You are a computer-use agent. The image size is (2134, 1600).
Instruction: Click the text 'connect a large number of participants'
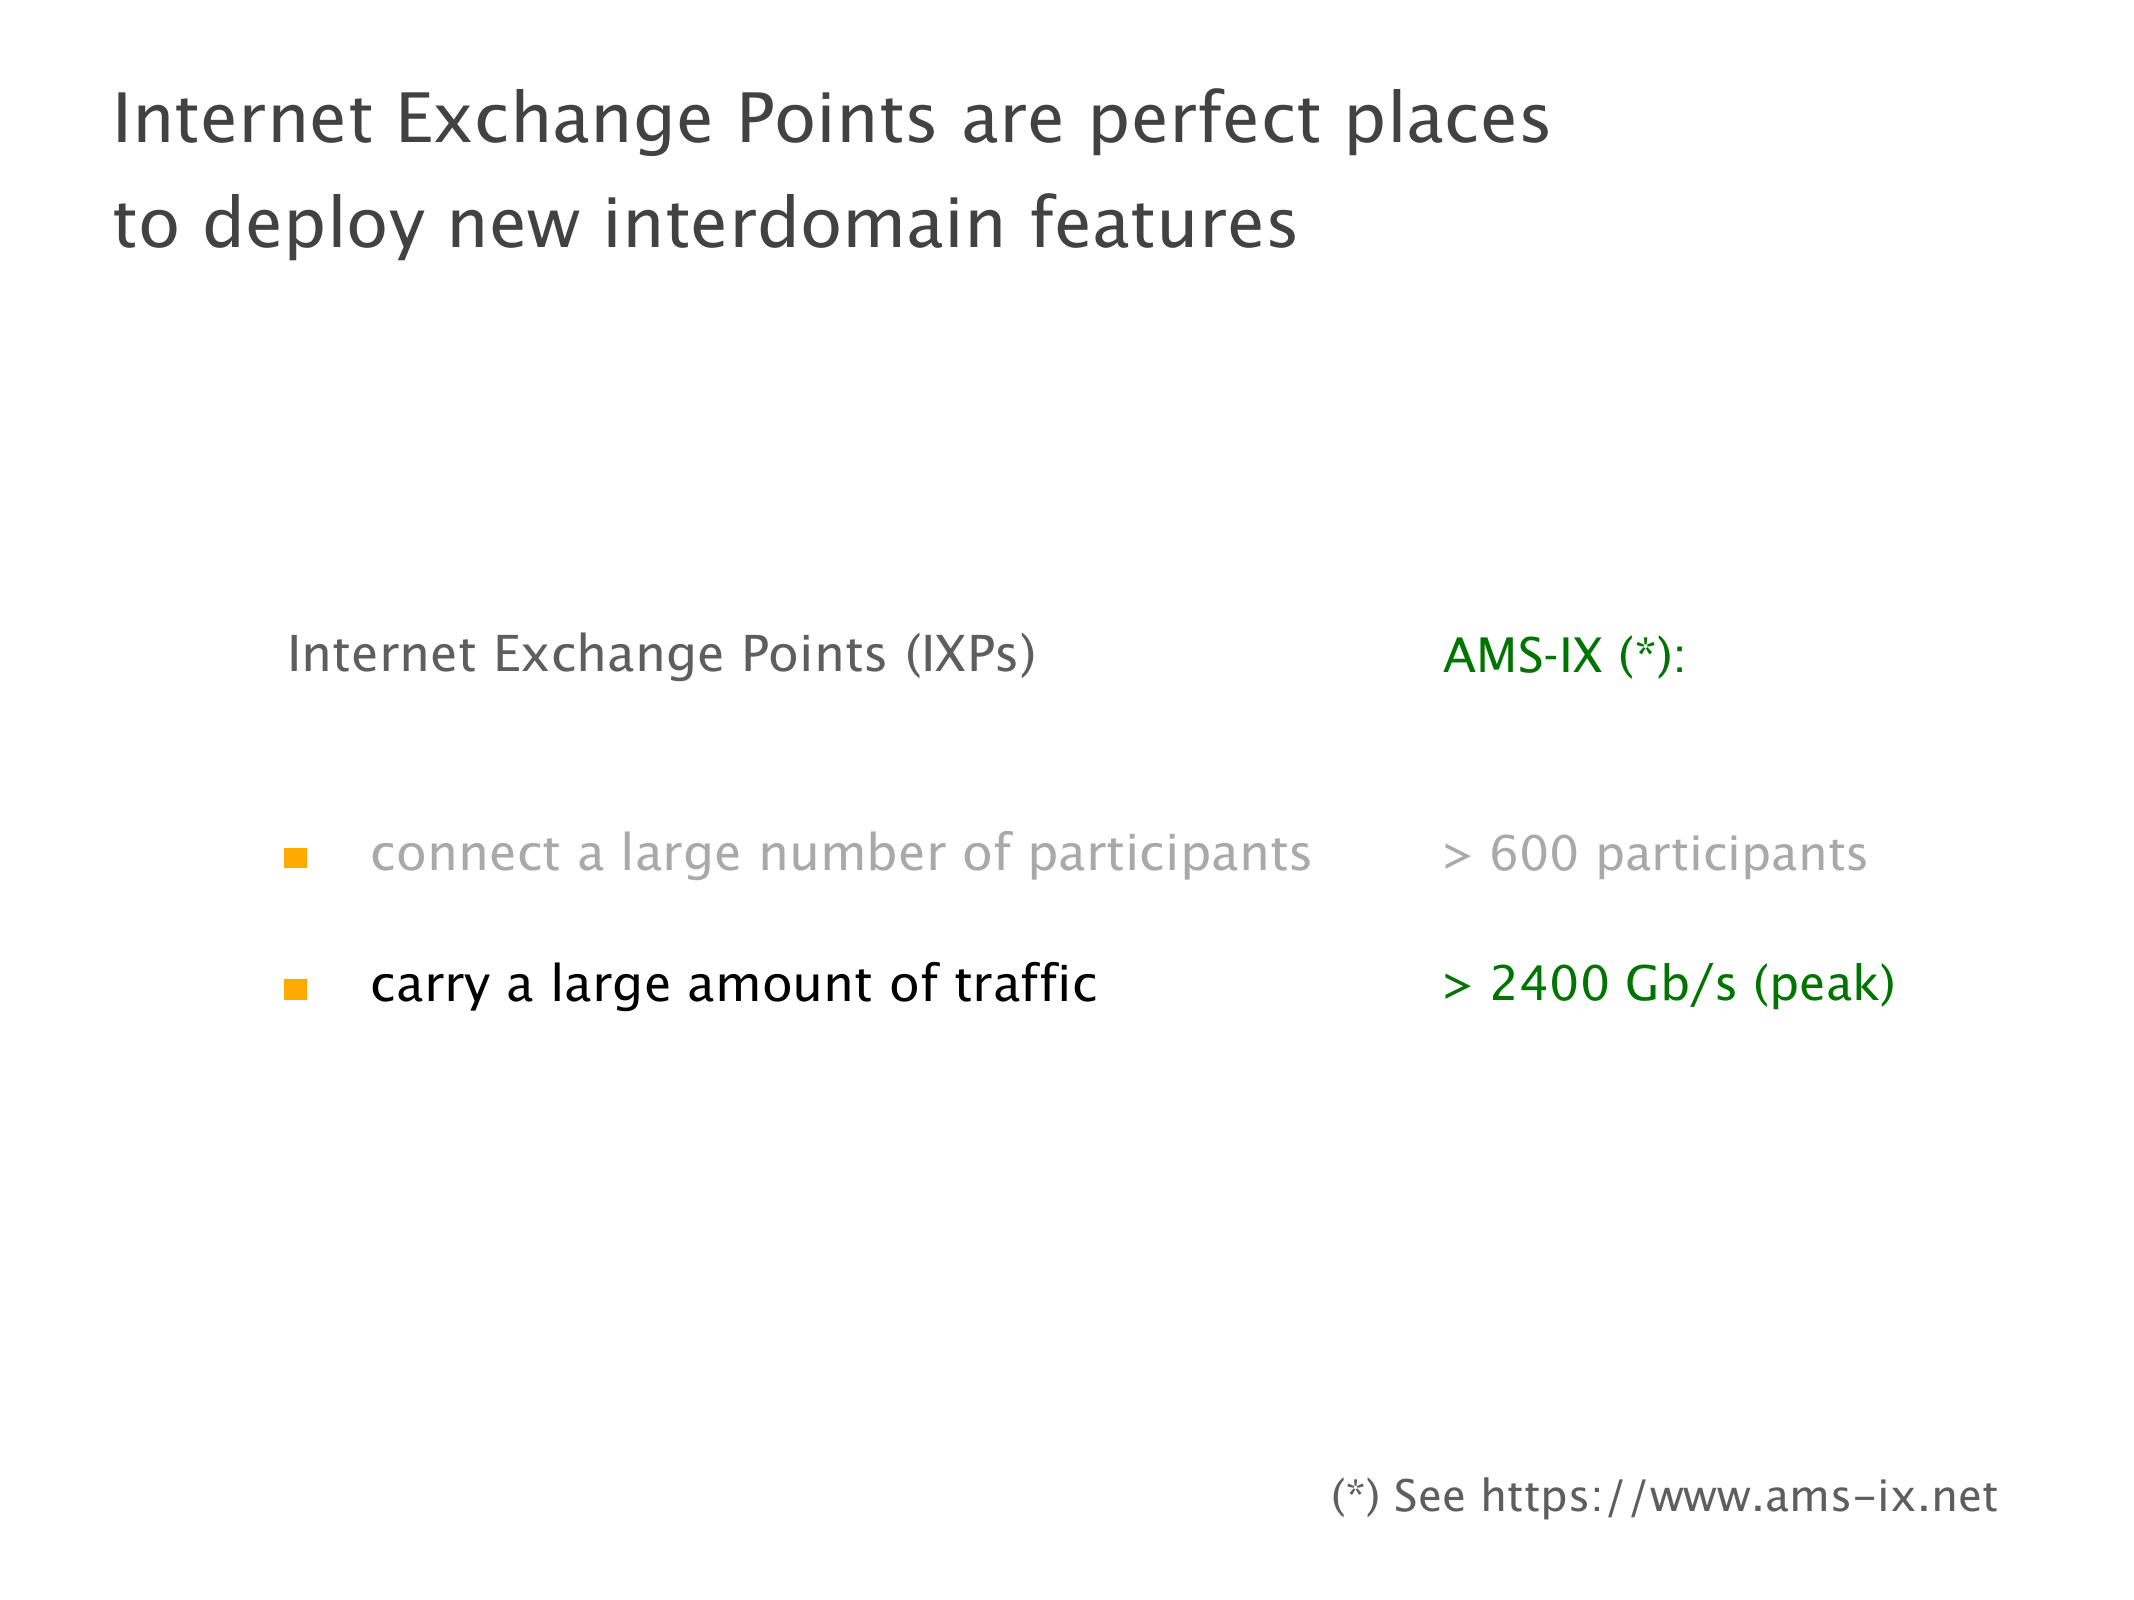point(840,854)
